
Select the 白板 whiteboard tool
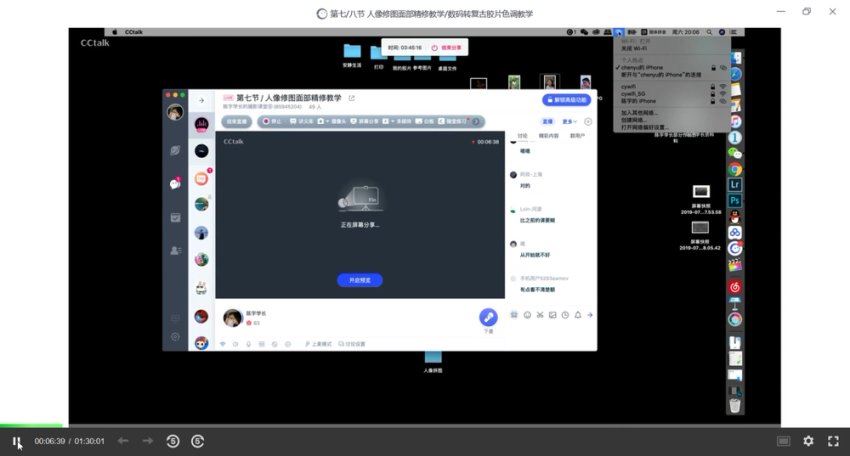tap(425, 121)
